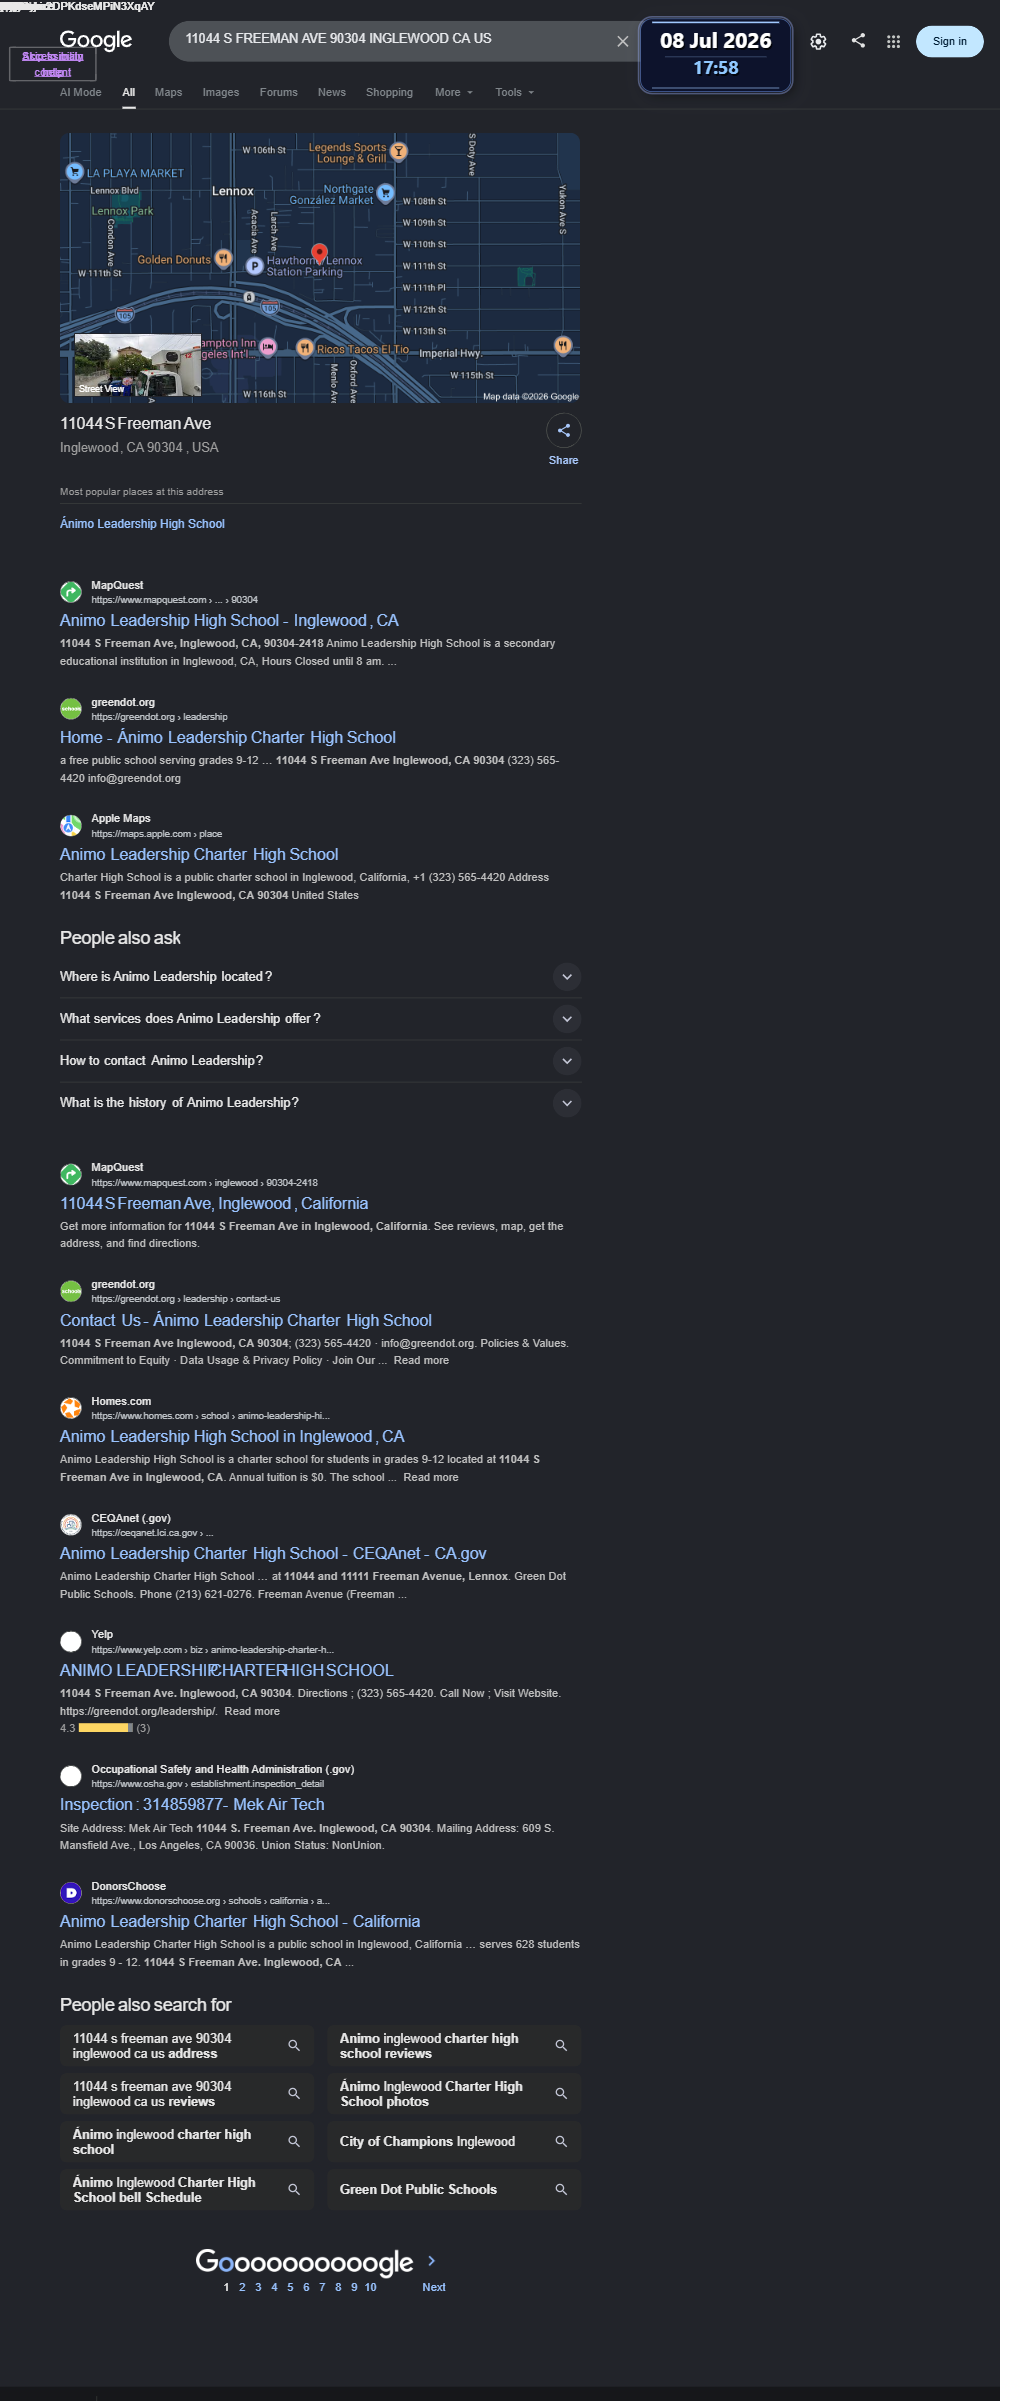
Task: Click the Google apps grid icon
Action: click(893, 41)
